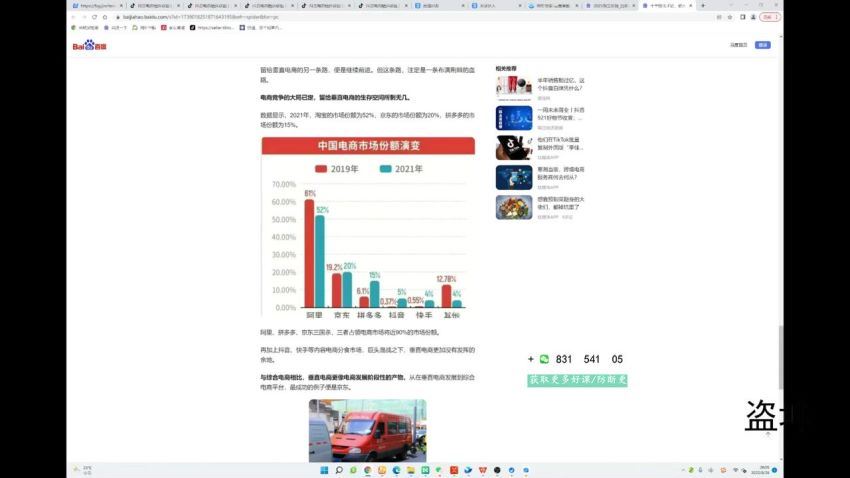Switch to the second tab with the TikTok icon

(153, 5)
